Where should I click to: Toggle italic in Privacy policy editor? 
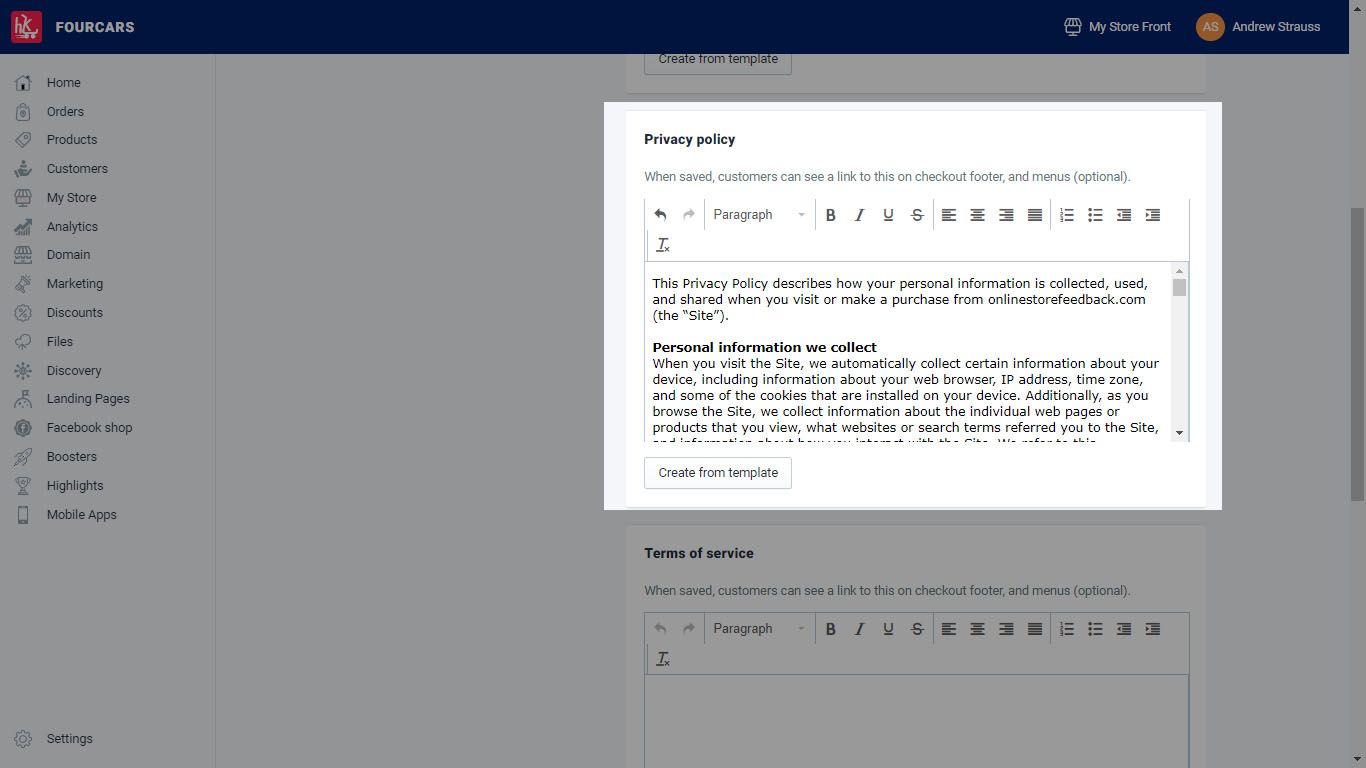pos(859,215)
